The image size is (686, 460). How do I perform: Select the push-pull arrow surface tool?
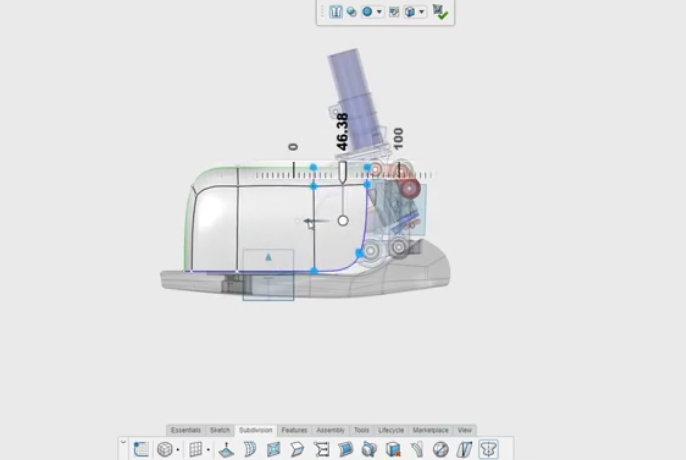coord(226,449)
